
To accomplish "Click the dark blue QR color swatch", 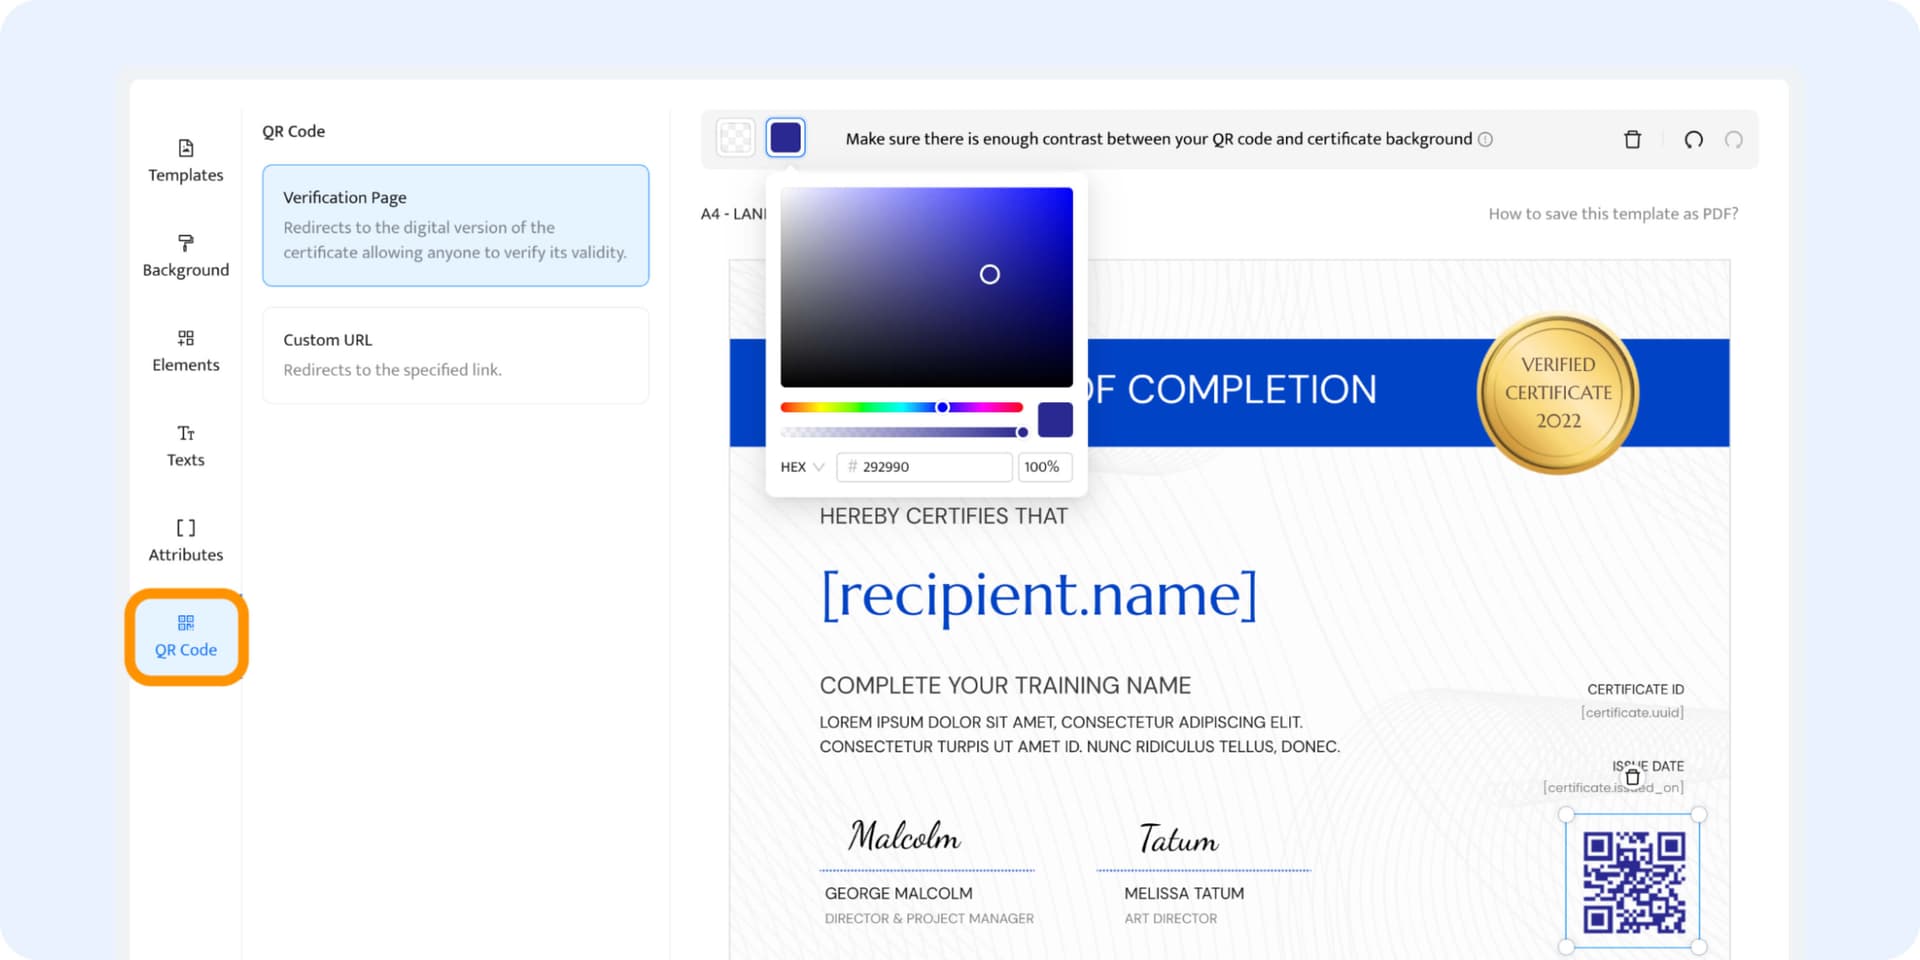I will (785, 138).
